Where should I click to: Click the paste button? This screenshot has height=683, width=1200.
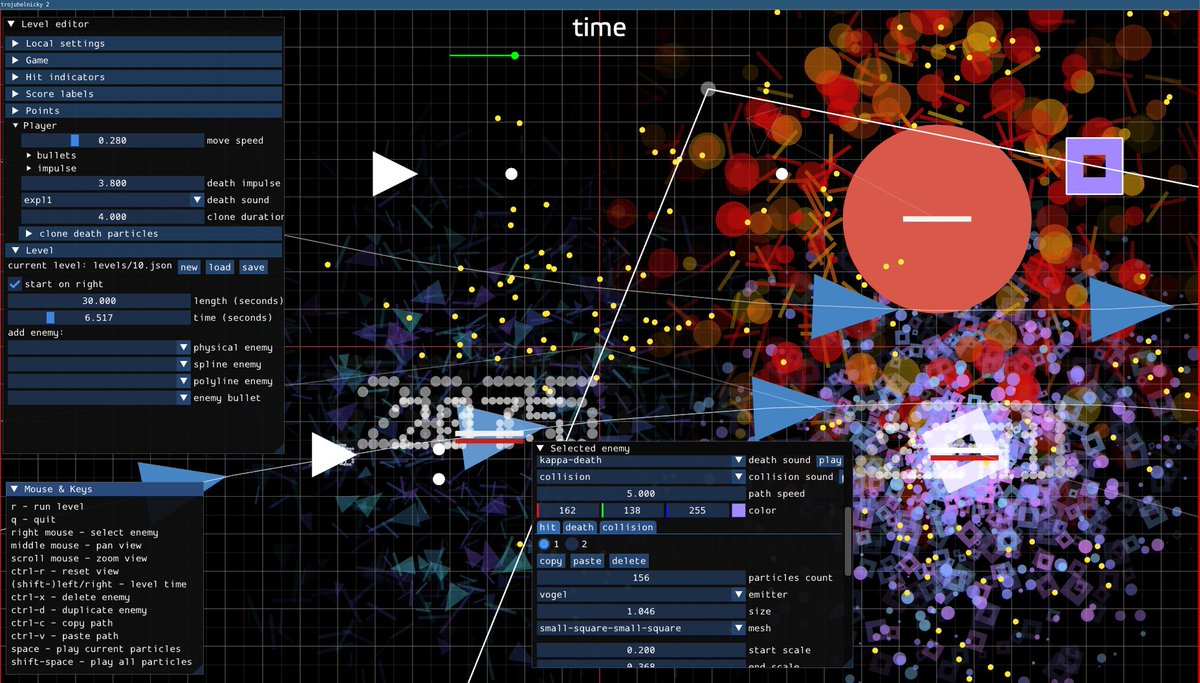587,561
